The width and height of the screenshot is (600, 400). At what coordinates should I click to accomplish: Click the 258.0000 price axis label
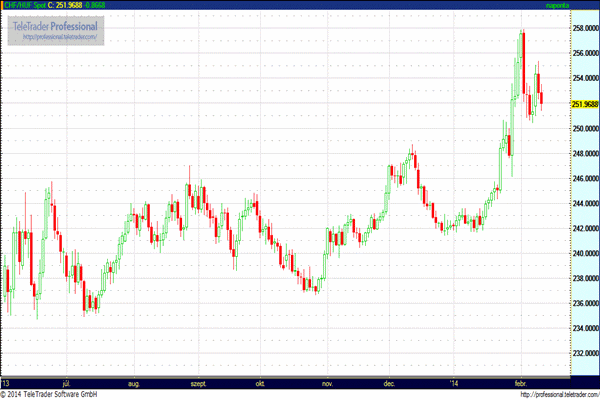pyautogui.click(x=585, y=28)
